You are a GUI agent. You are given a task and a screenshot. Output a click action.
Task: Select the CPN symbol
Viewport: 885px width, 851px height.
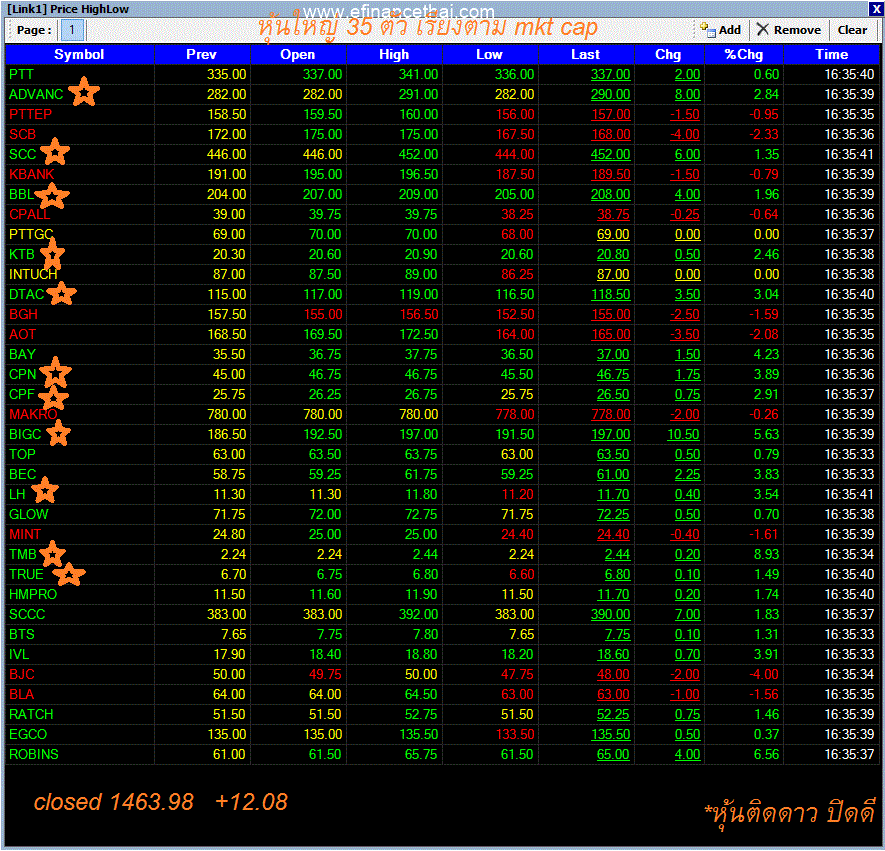23,375
